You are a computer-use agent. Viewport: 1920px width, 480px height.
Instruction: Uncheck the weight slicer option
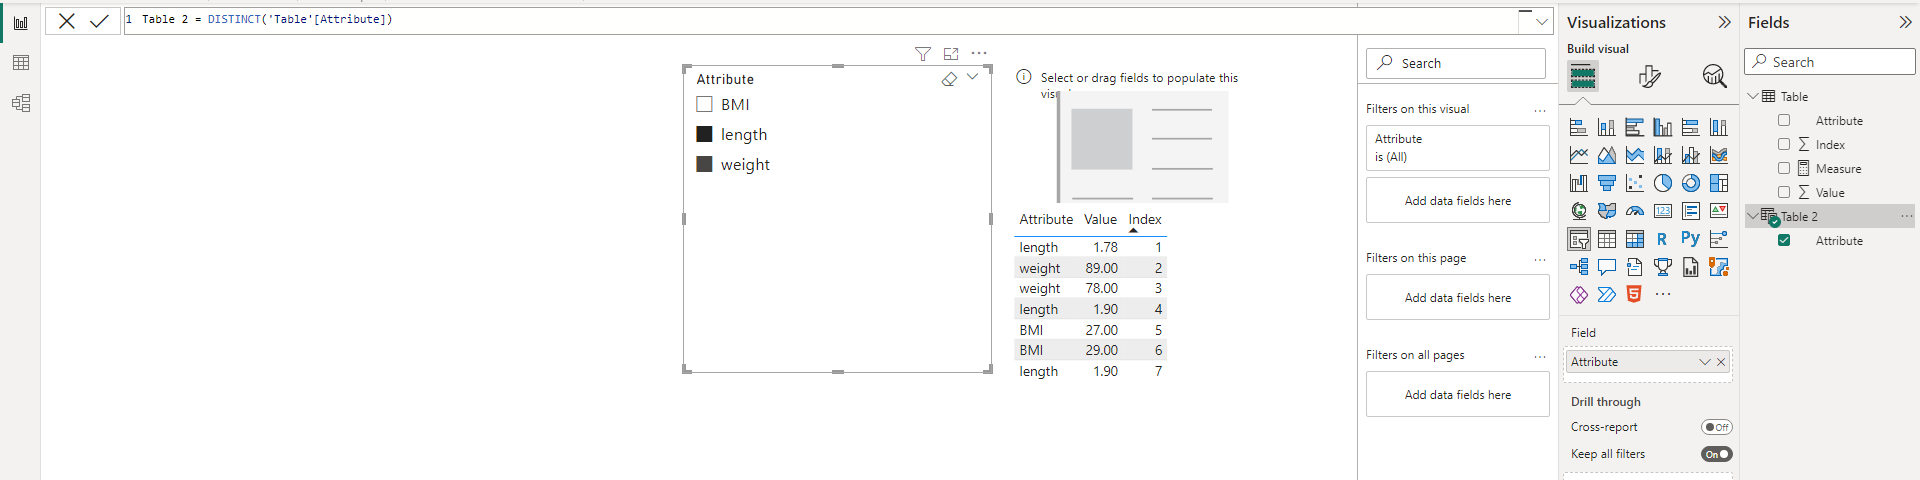pos(704,164)
